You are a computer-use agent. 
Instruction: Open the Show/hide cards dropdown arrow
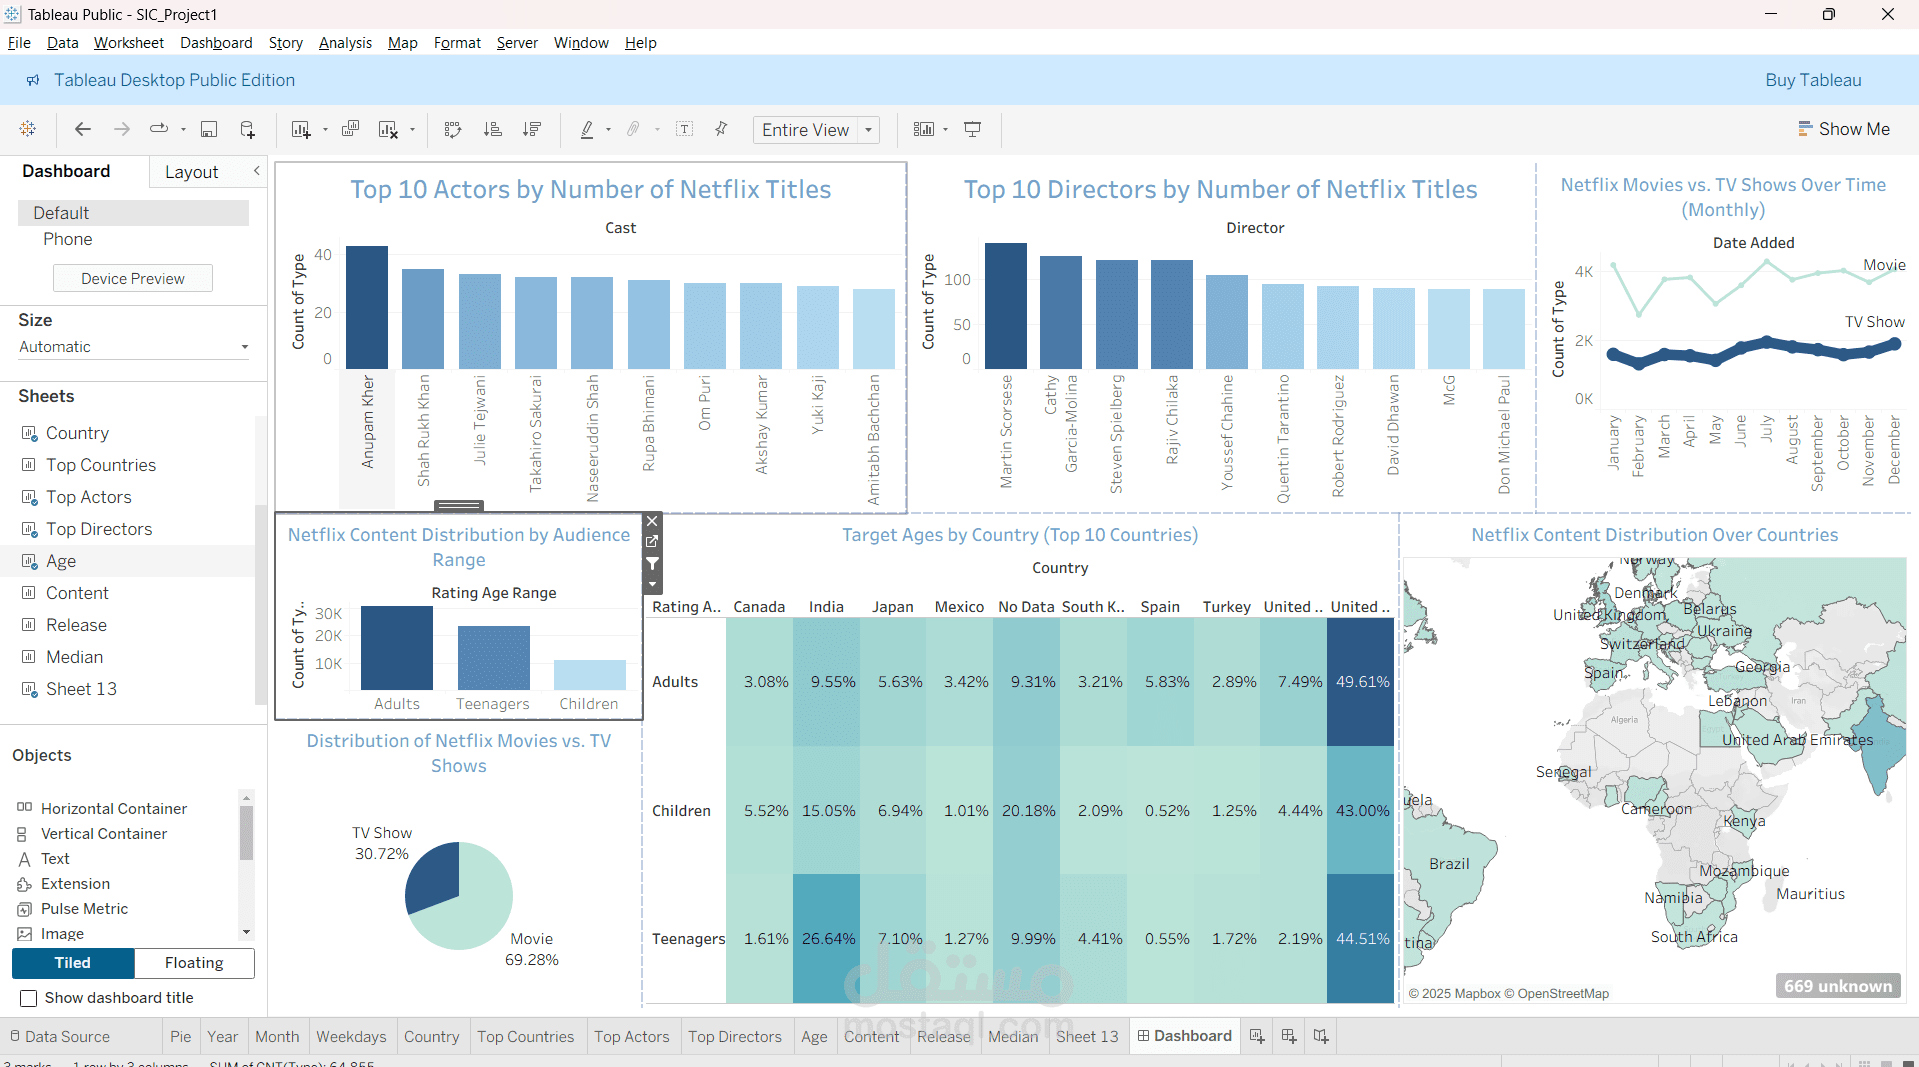click(x=945, y=130)
